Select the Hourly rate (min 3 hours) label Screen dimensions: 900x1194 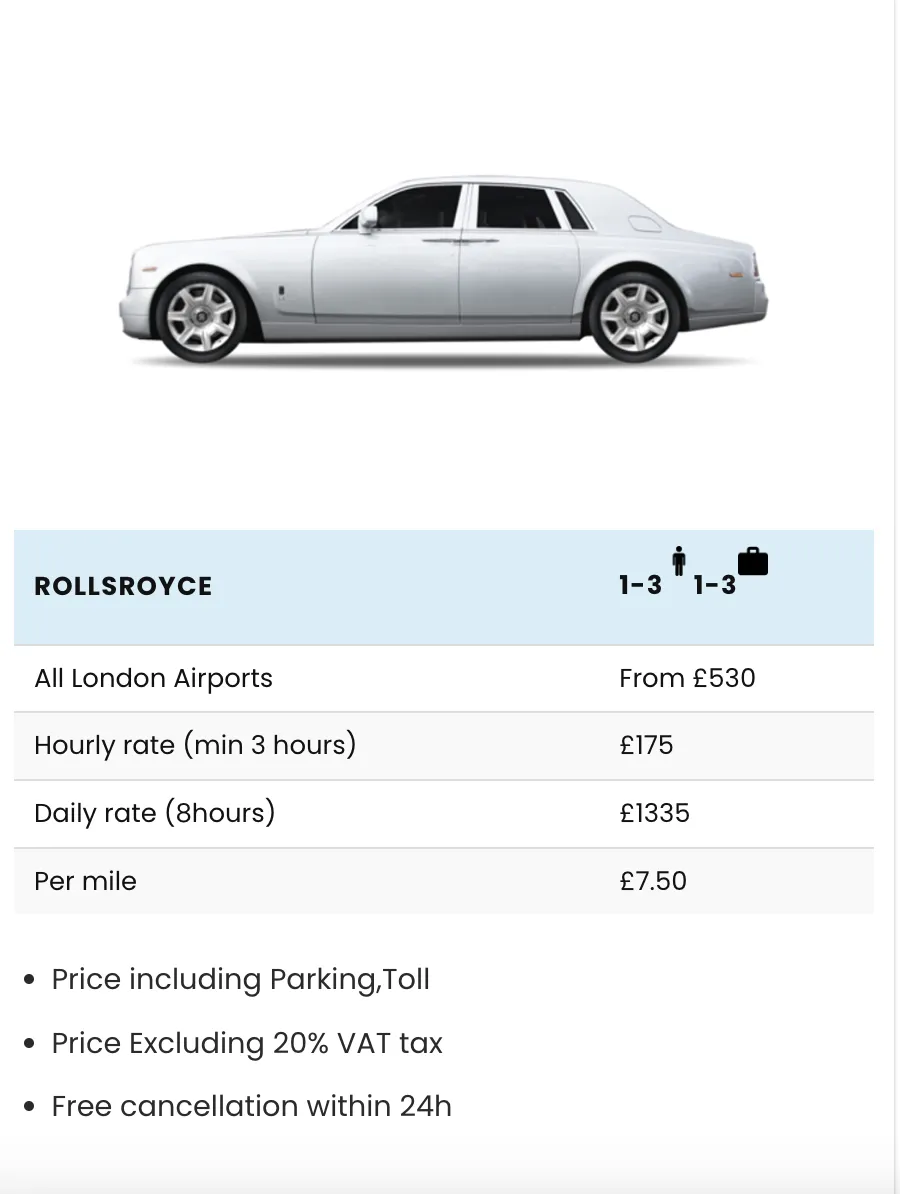[x=195, y=745]
